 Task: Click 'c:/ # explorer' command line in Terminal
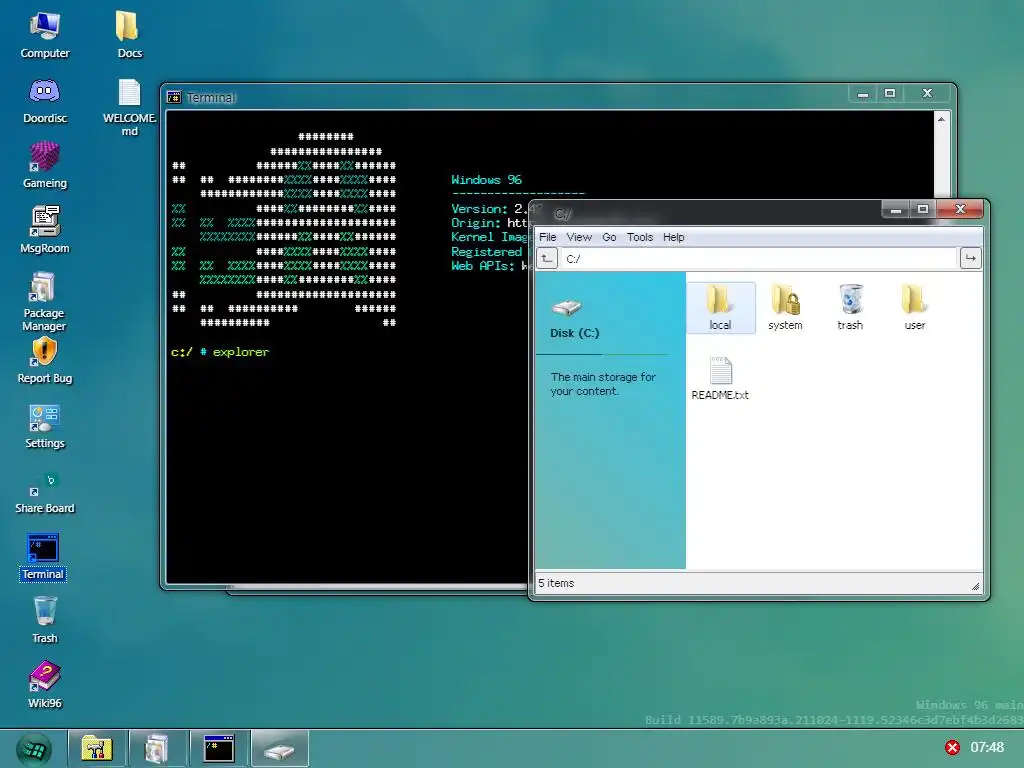(220, 352)
